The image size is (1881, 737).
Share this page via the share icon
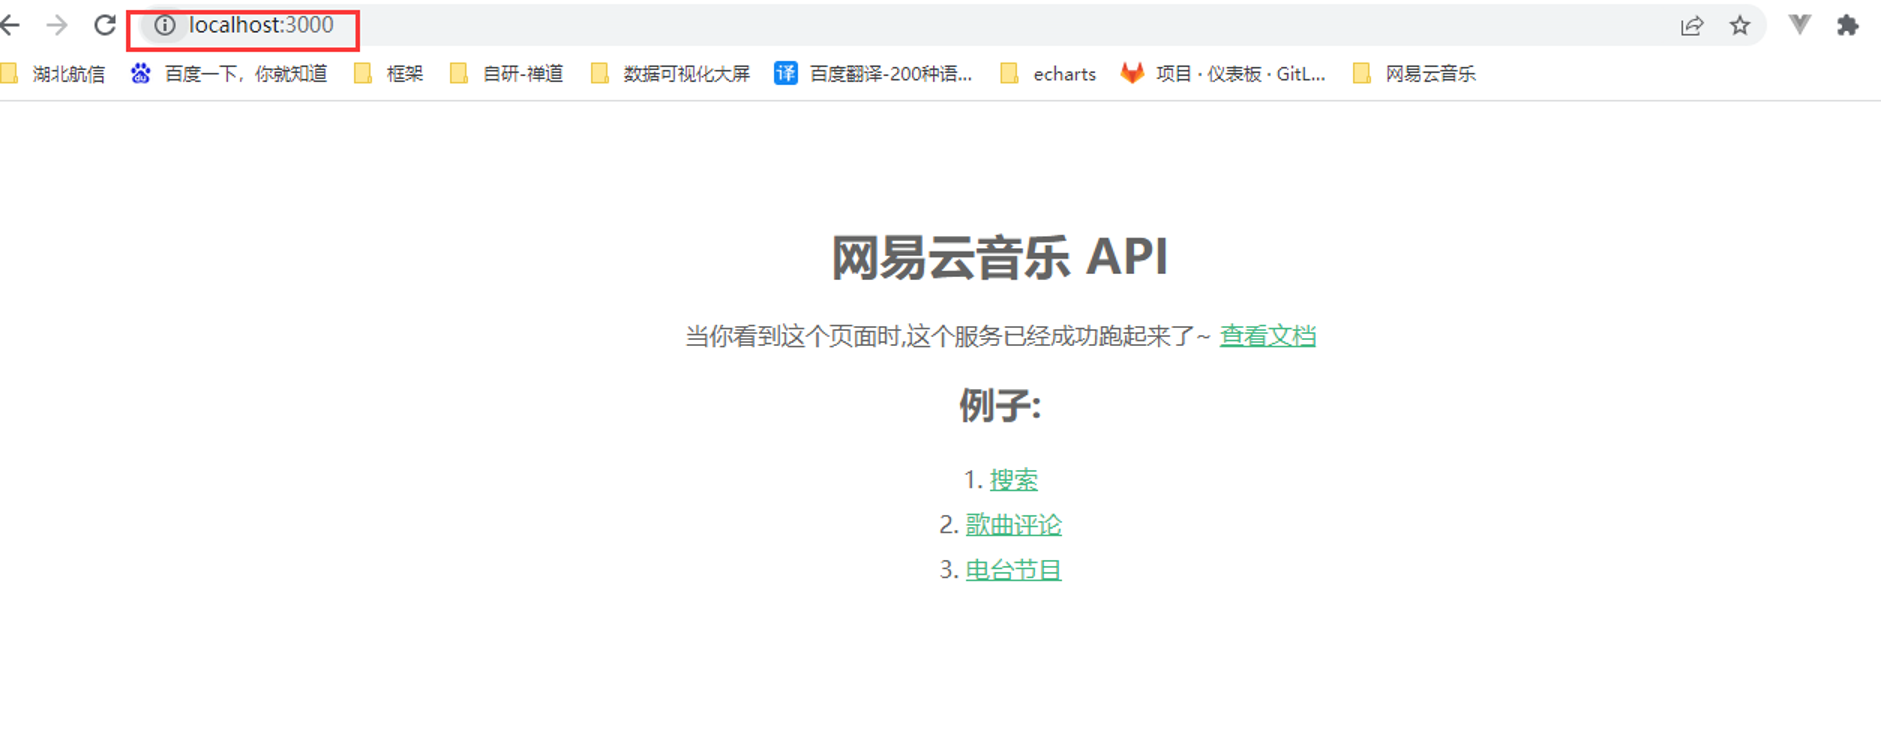point(1691,26)
